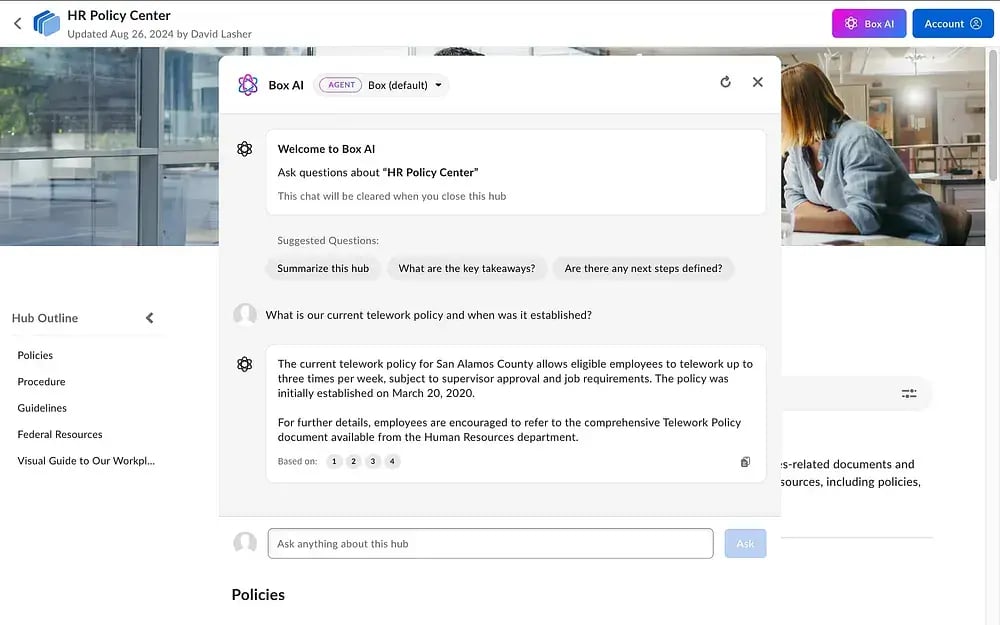
Task: Open the Account menu
Action: coord(953,24)
